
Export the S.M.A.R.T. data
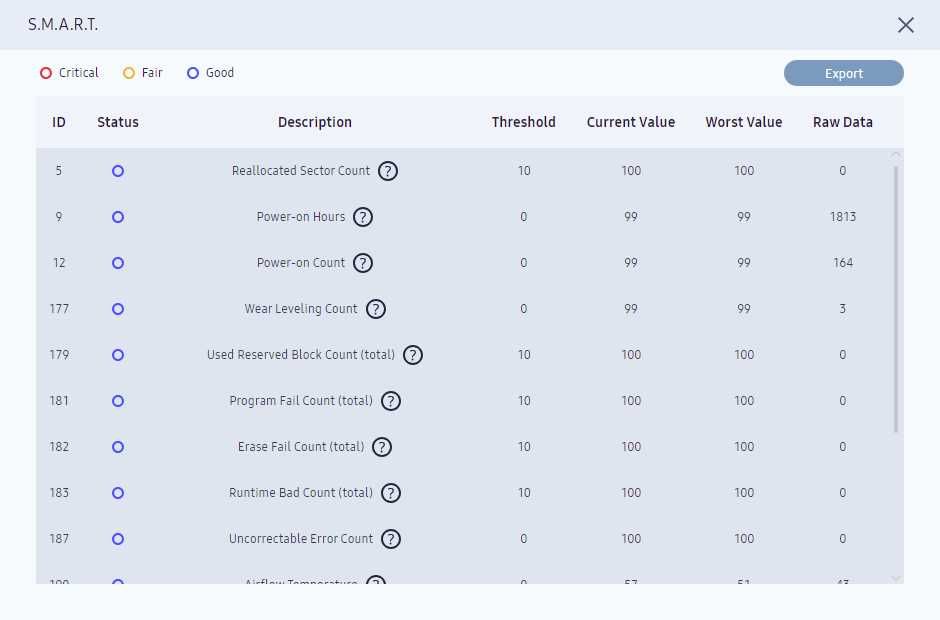pyautogui.click(x=843, y=73)
